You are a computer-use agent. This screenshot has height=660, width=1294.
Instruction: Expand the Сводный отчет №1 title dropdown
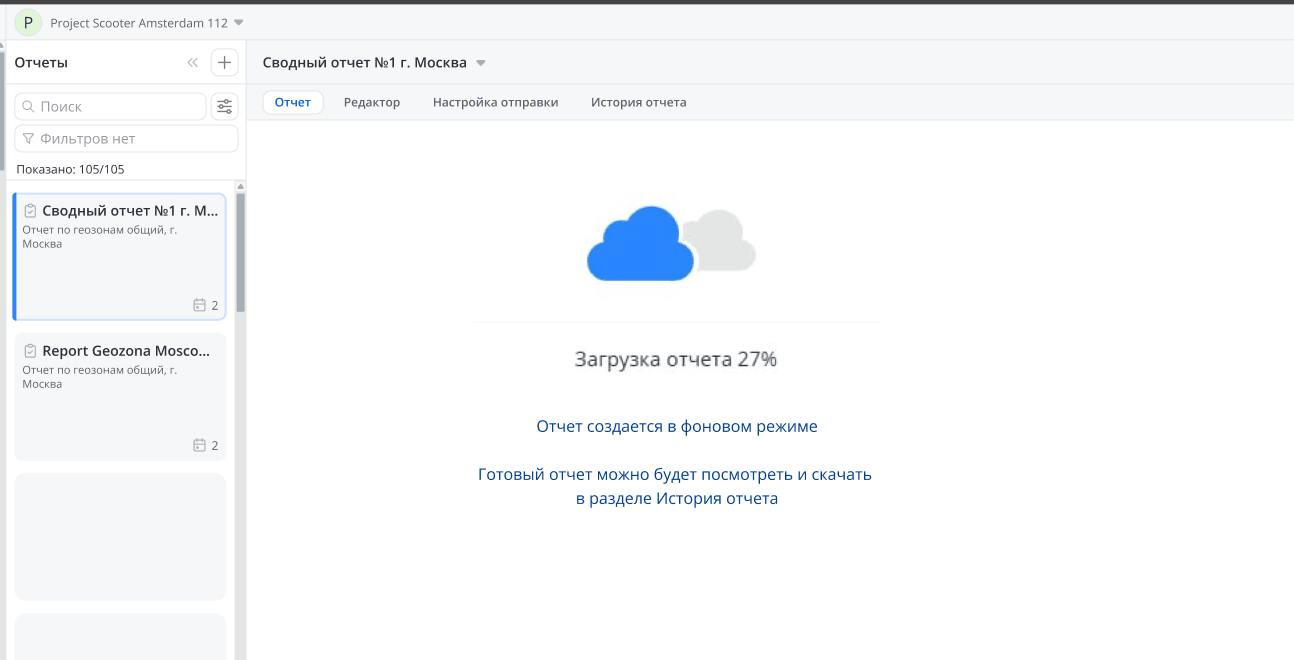click(x=480, y=63)
